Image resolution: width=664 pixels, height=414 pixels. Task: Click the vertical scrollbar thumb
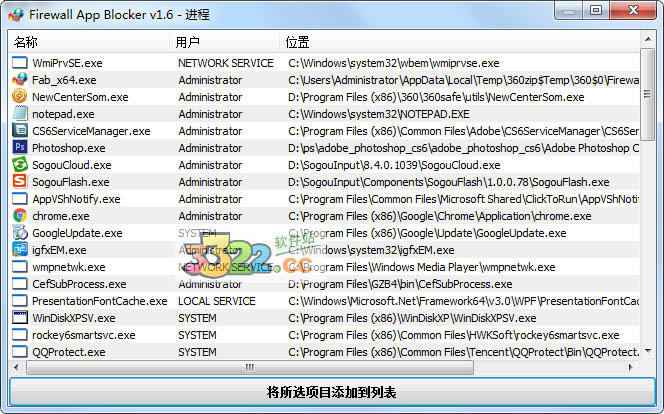647,94
